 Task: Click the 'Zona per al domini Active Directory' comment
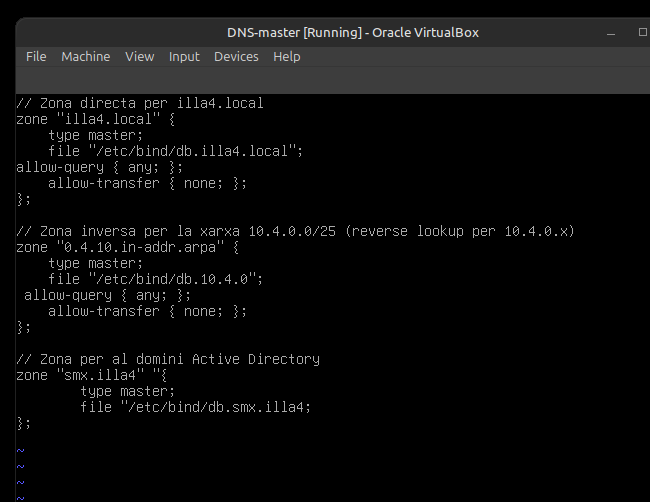[168, 359]
